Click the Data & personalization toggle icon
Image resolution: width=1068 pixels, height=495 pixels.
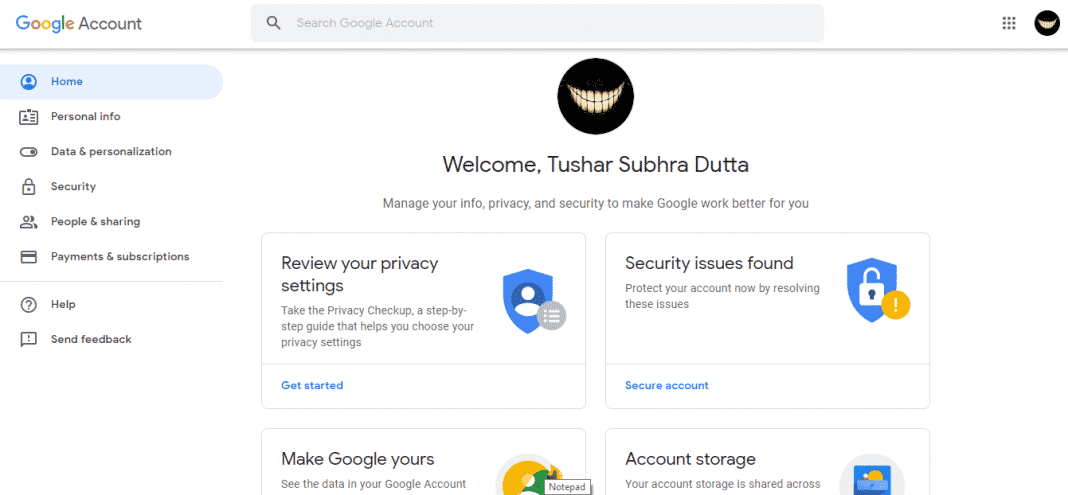pyautogui.click(x=29, y=152)
